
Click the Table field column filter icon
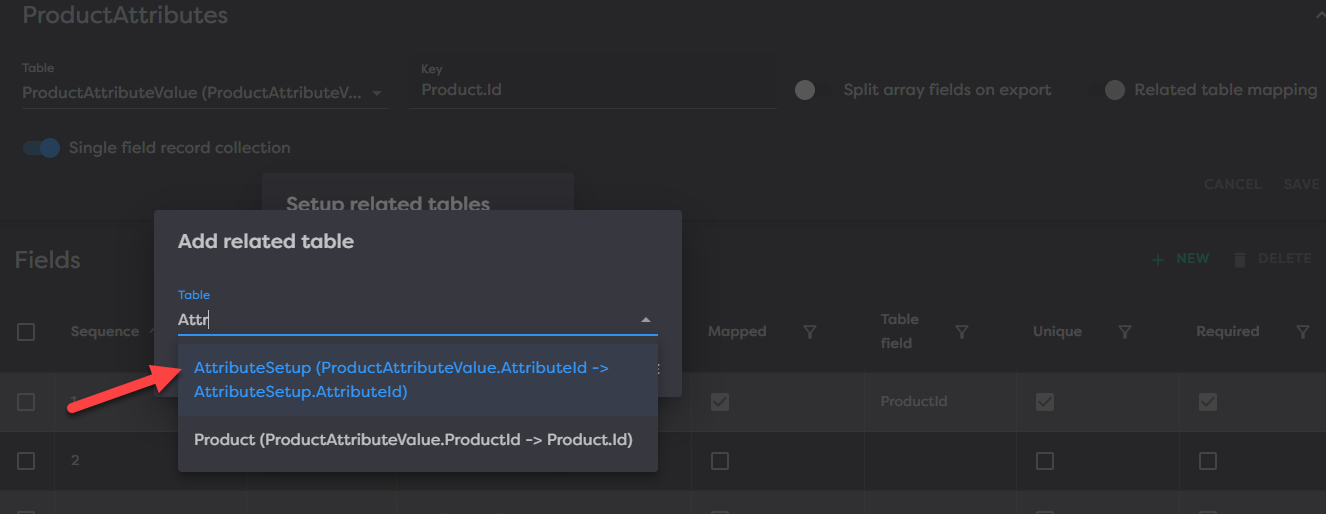click(961, 332)
